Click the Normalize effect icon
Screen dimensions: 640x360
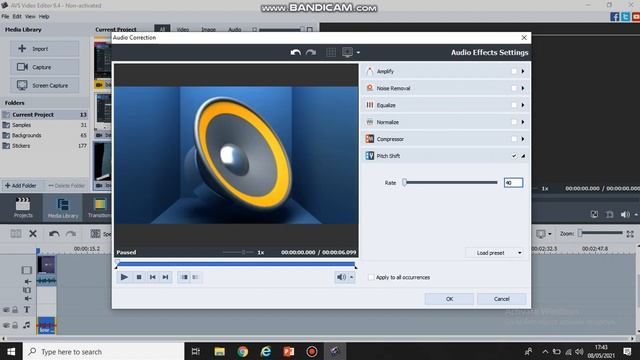tap(369, 122)
